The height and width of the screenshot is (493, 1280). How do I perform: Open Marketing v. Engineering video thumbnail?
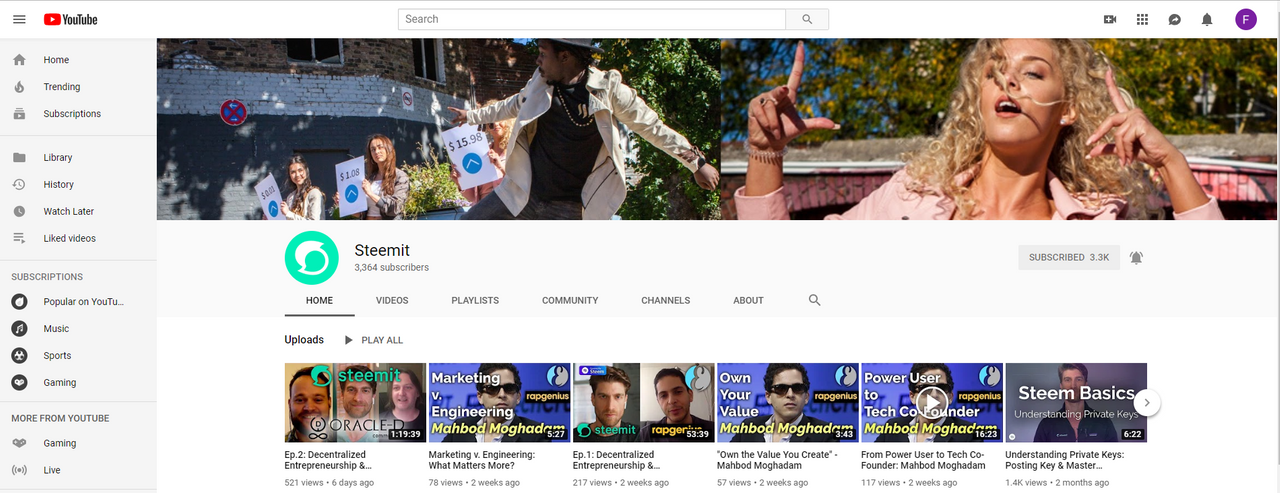499,402
